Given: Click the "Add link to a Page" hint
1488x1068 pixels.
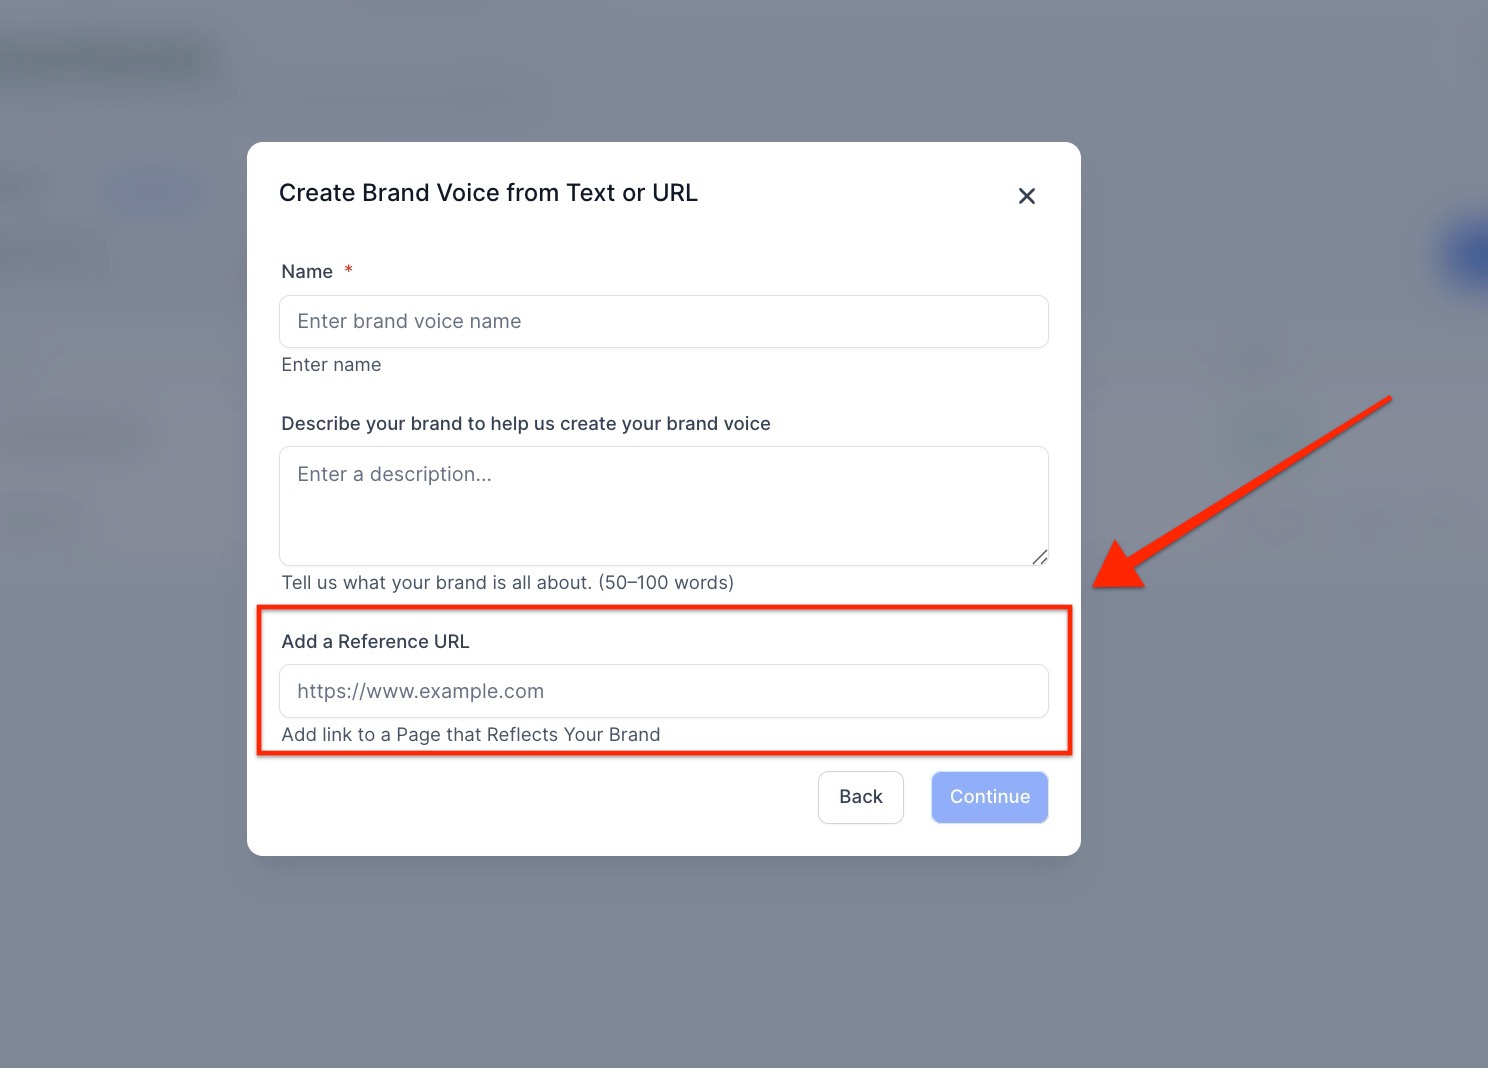Looking at the screenshot, I should click(x=470, y=735).
